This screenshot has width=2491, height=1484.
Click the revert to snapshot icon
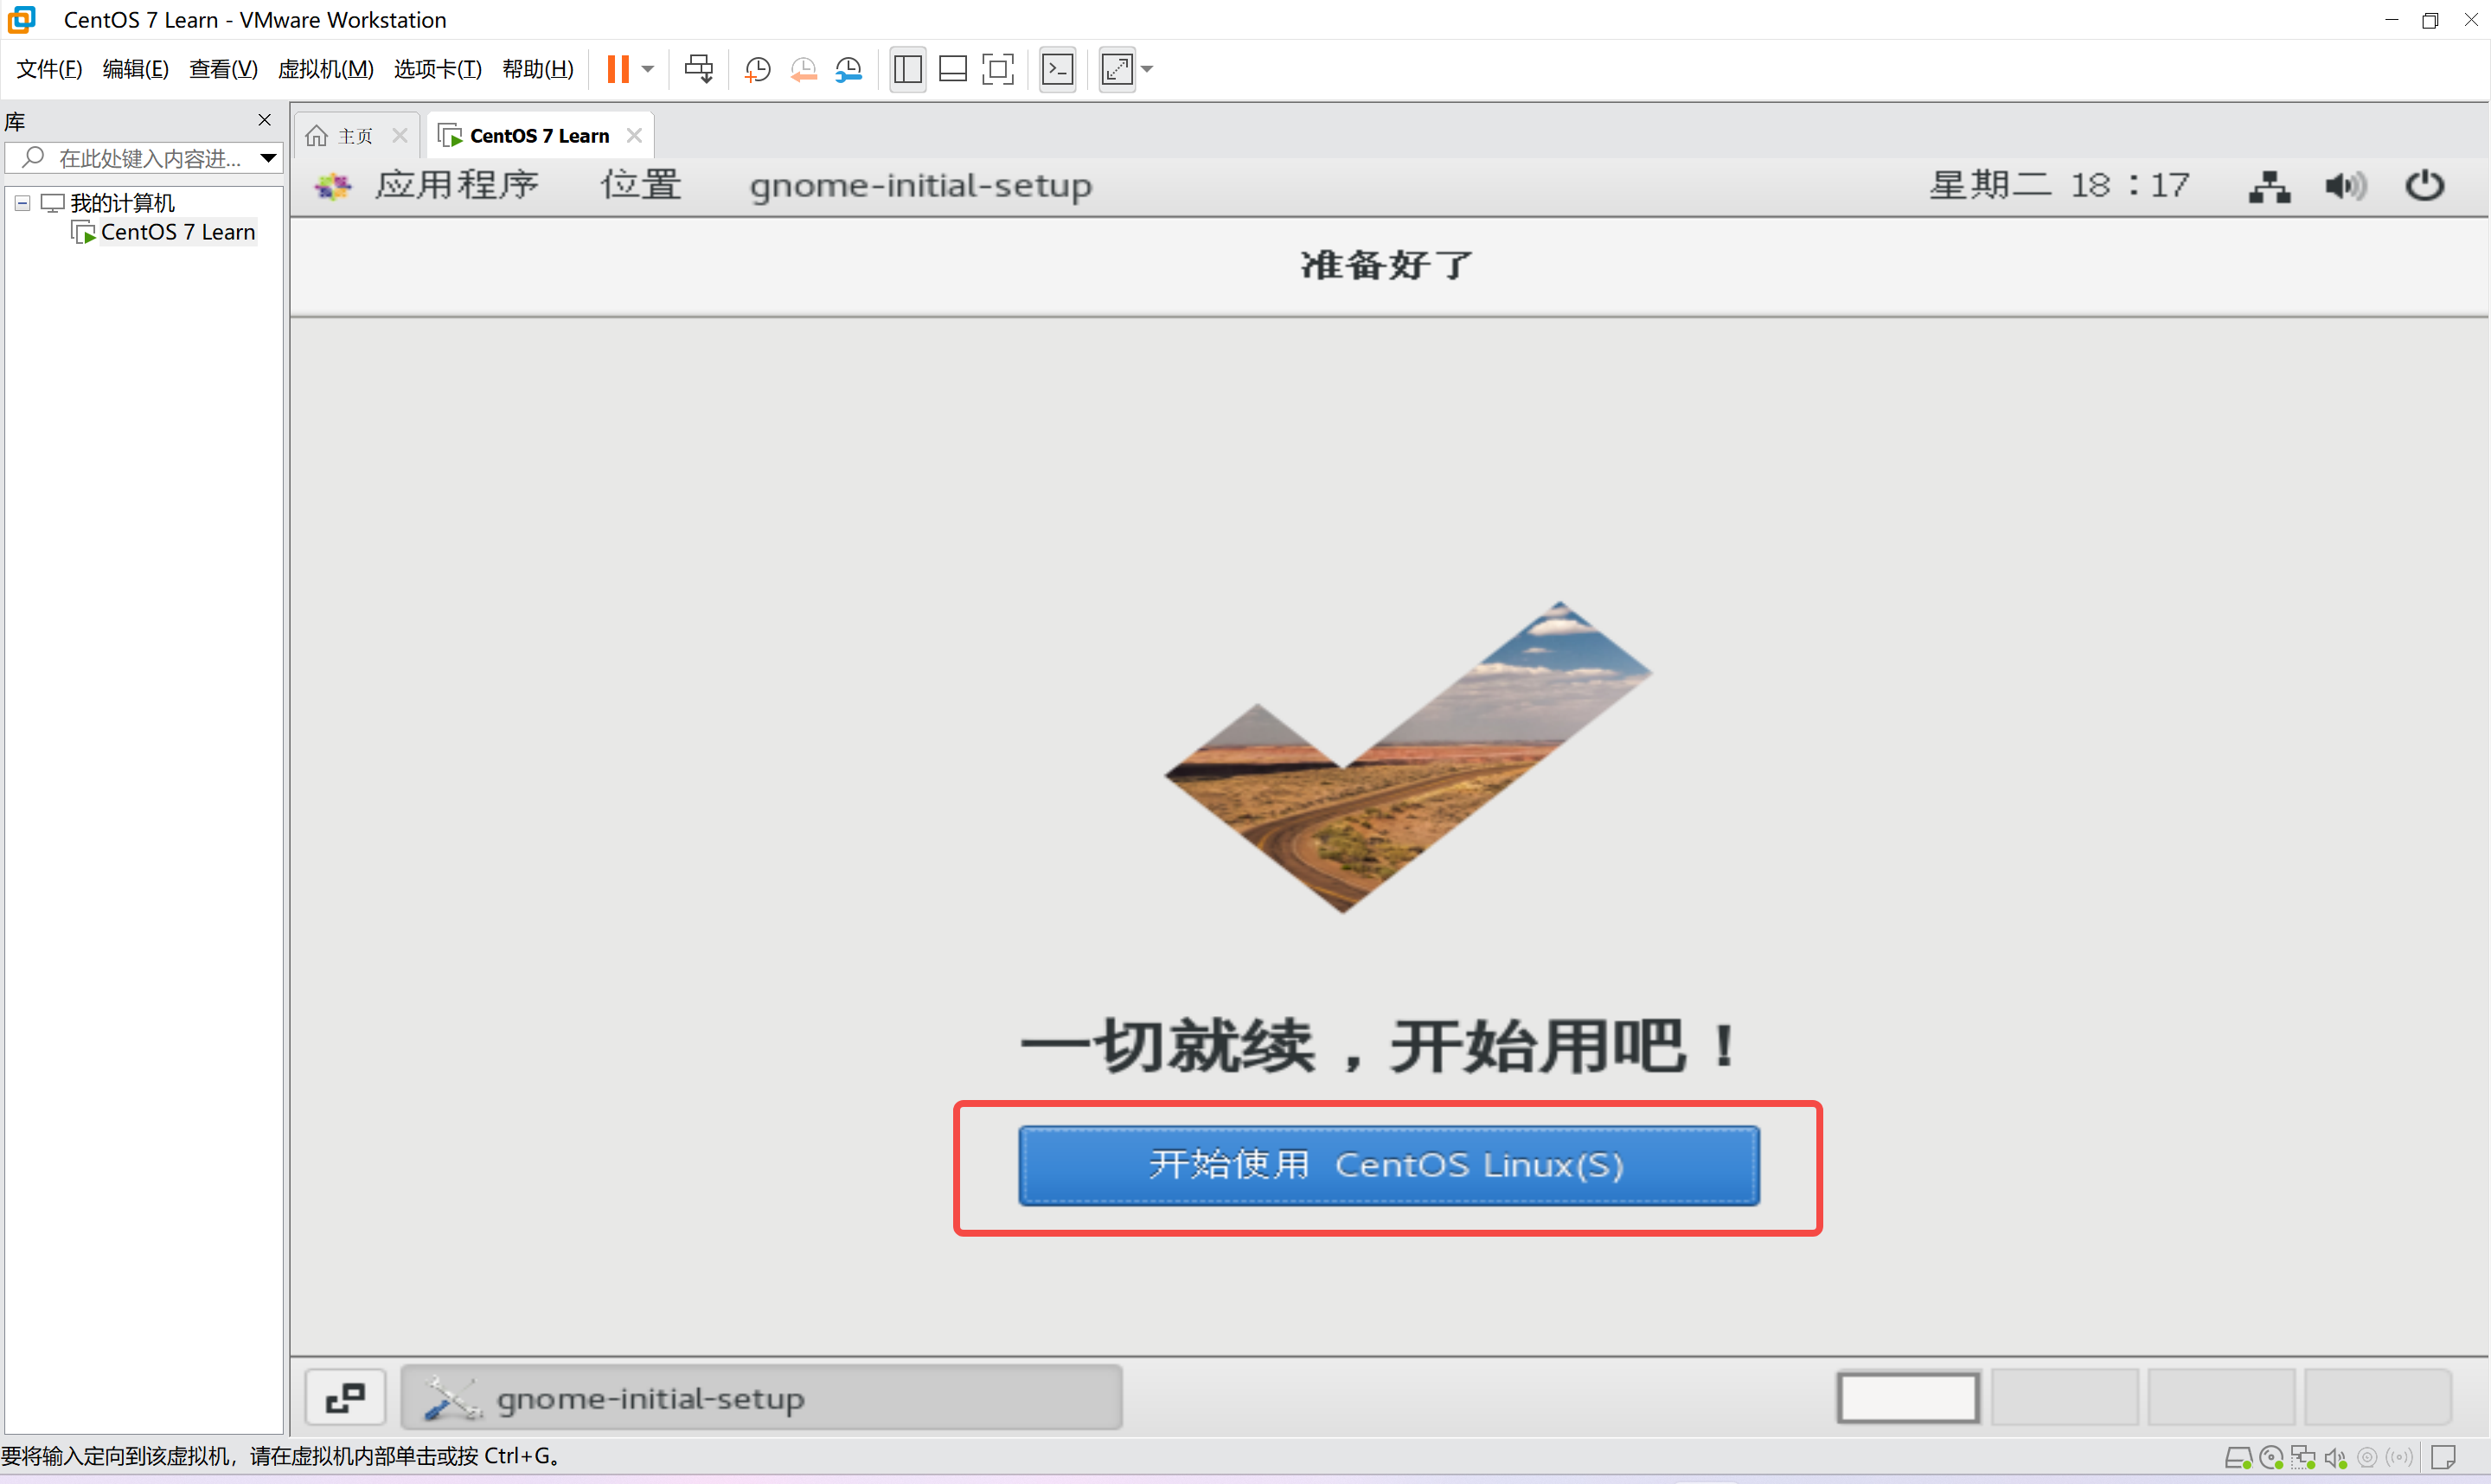[x=803, y=69]
